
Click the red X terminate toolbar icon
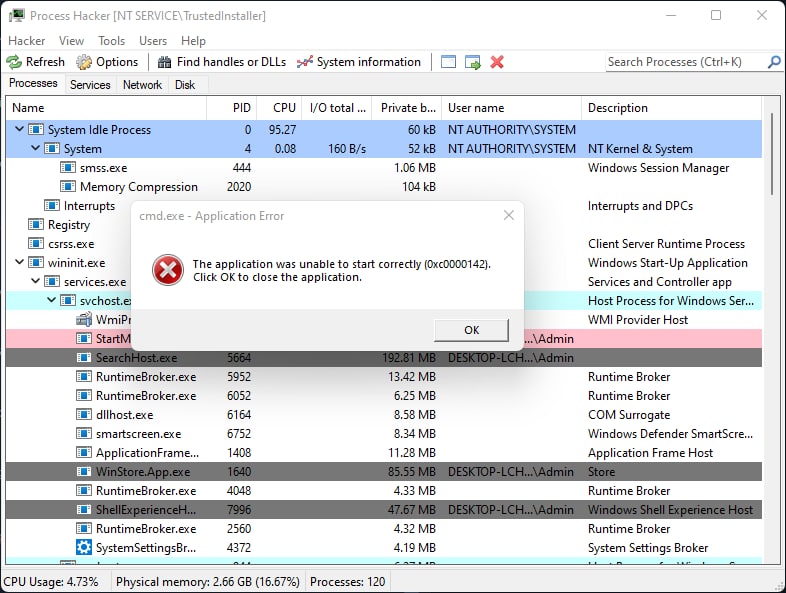coord(497,62)
